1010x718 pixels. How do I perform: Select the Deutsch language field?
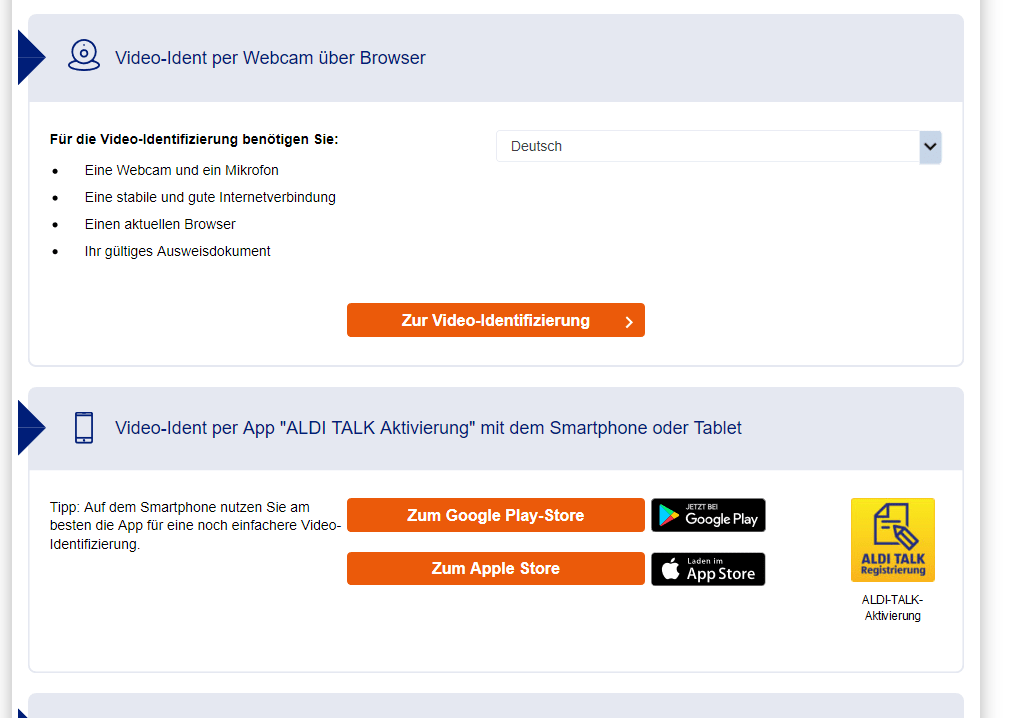click(718, 147)
